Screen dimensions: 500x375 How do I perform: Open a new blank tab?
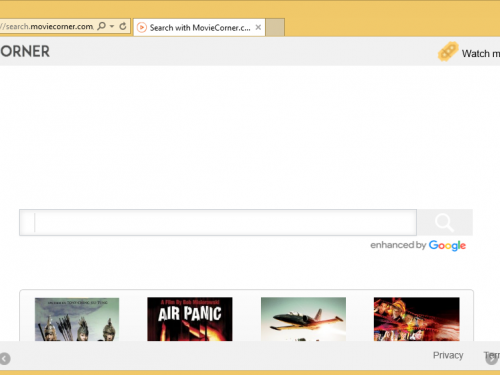coord(275,27)
